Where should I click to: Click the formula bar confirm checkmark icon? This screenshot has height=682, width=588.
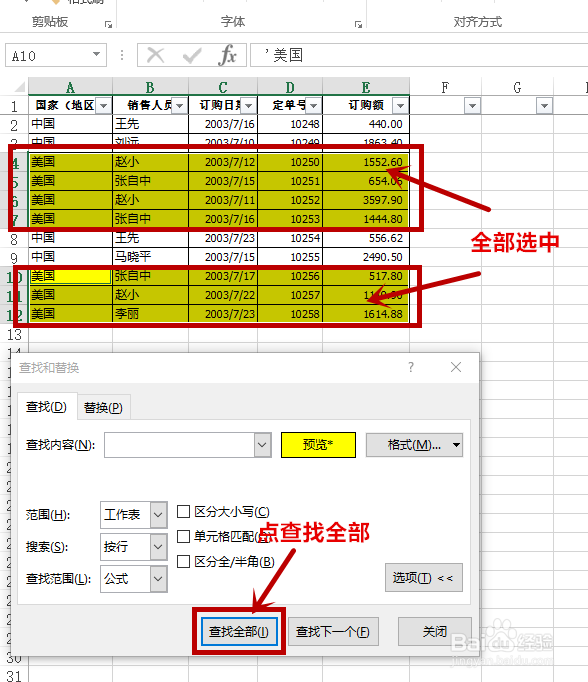click(x=192, y=55)
